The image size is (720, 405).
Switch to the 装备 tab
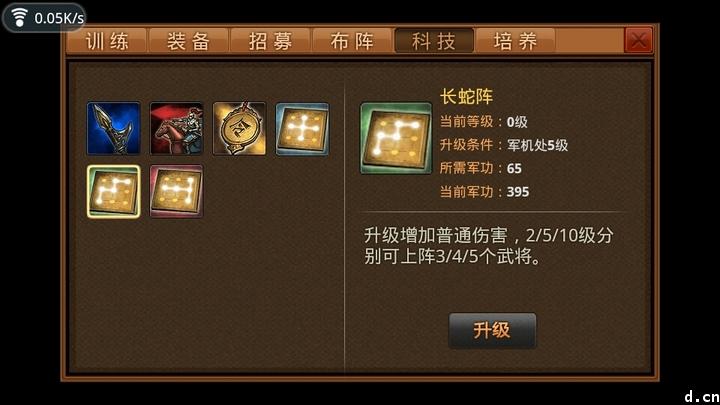tap(189, 41)
